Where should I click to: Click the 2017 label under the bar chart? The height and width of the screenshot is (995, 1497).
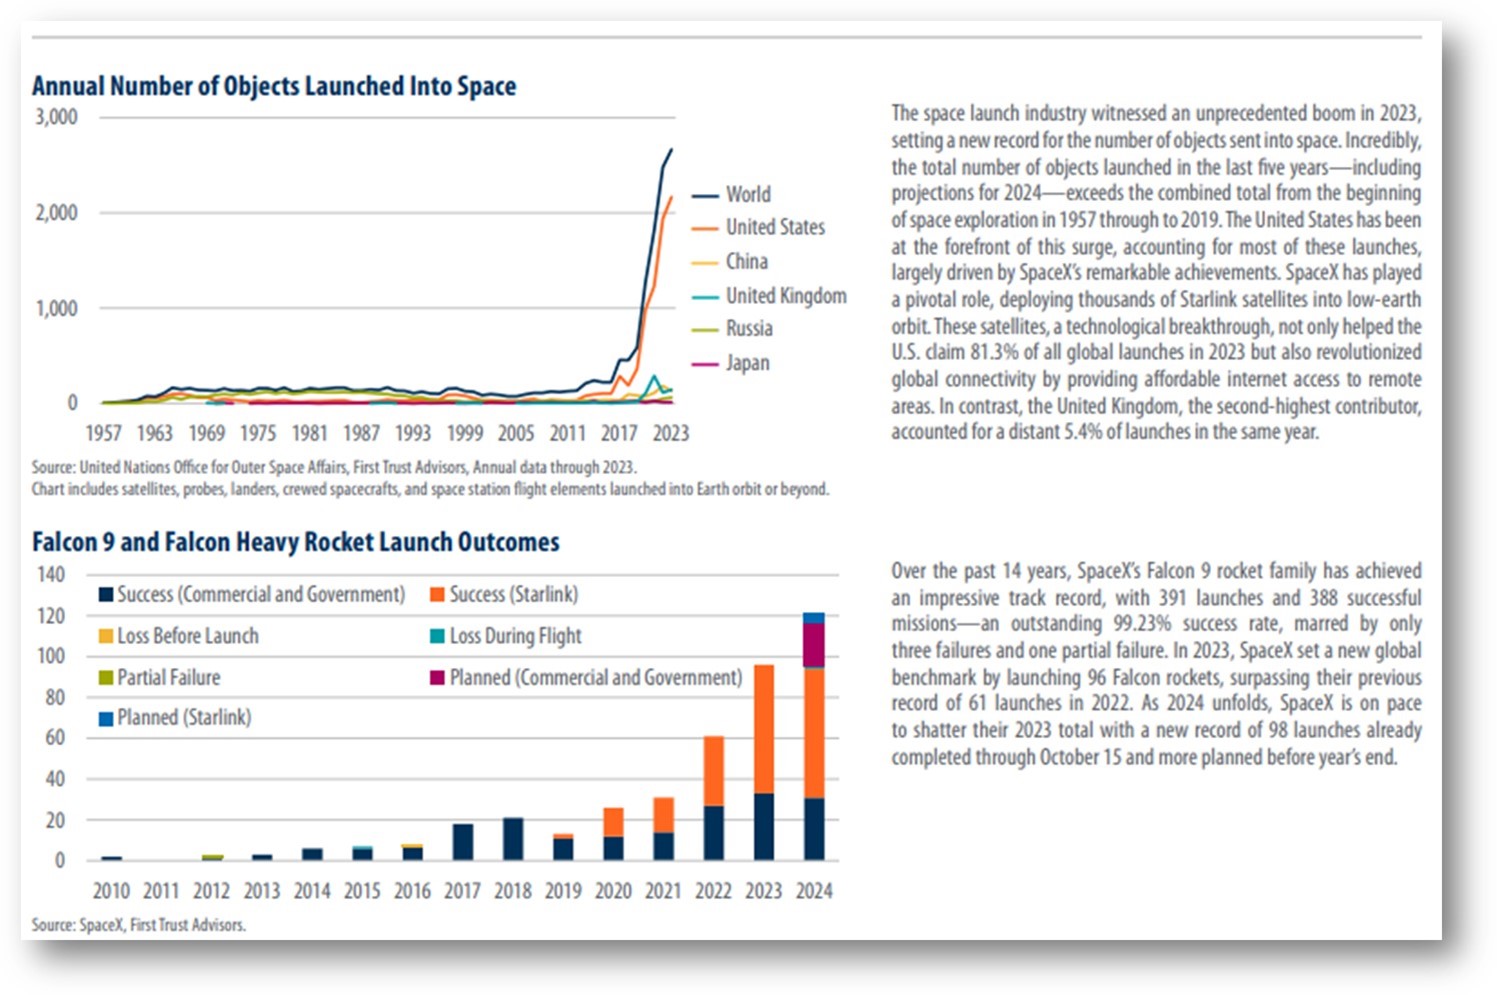(x=462, y=890)
